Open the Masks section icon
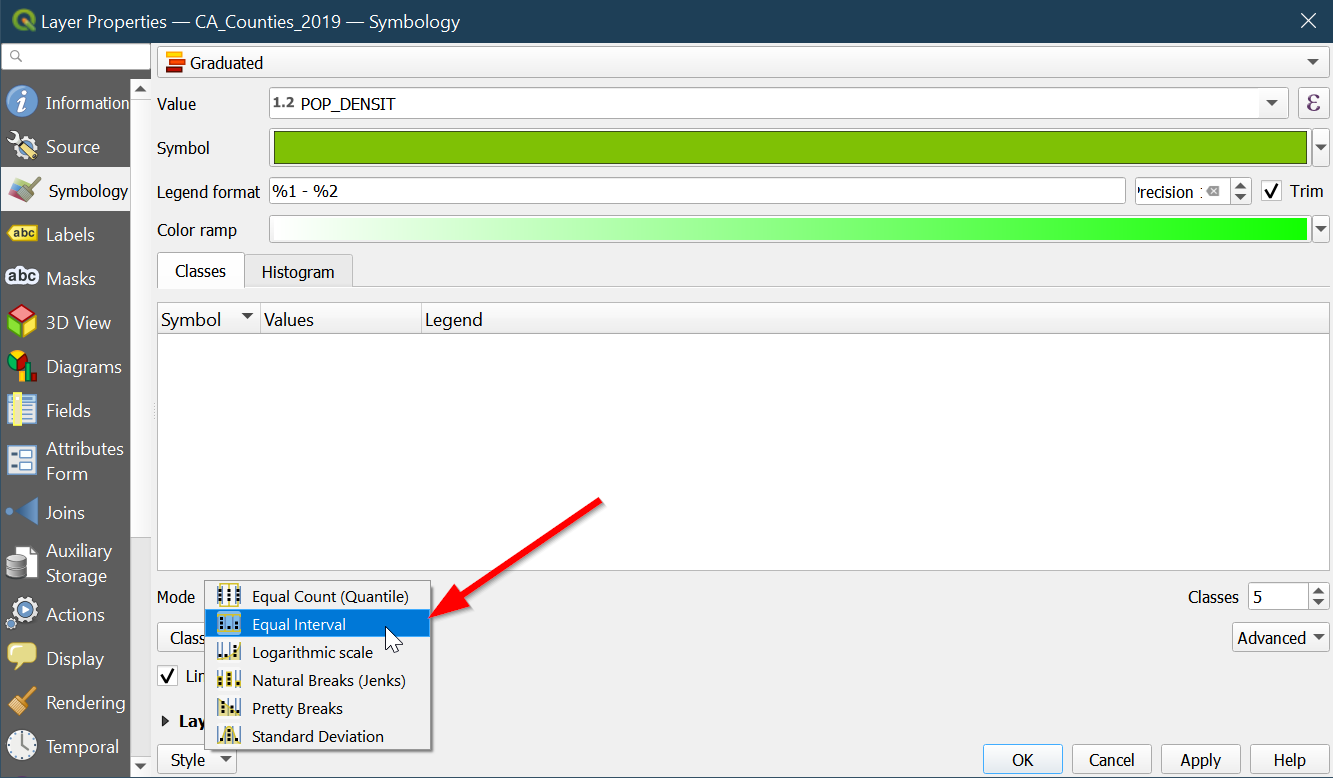 pos(22,278)
